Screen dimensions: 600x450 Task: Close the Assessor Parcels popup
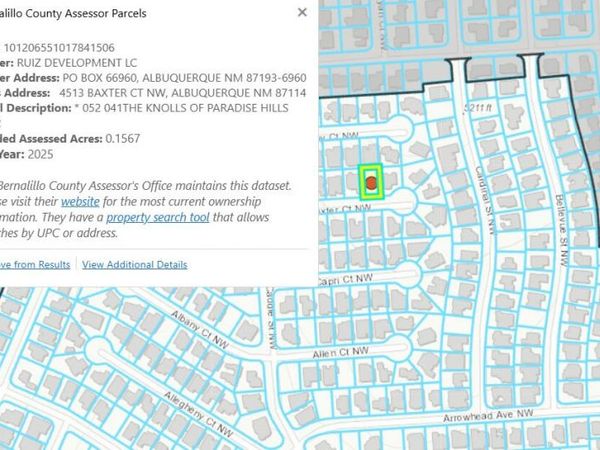pyautogui.click(x=302, y=13)
